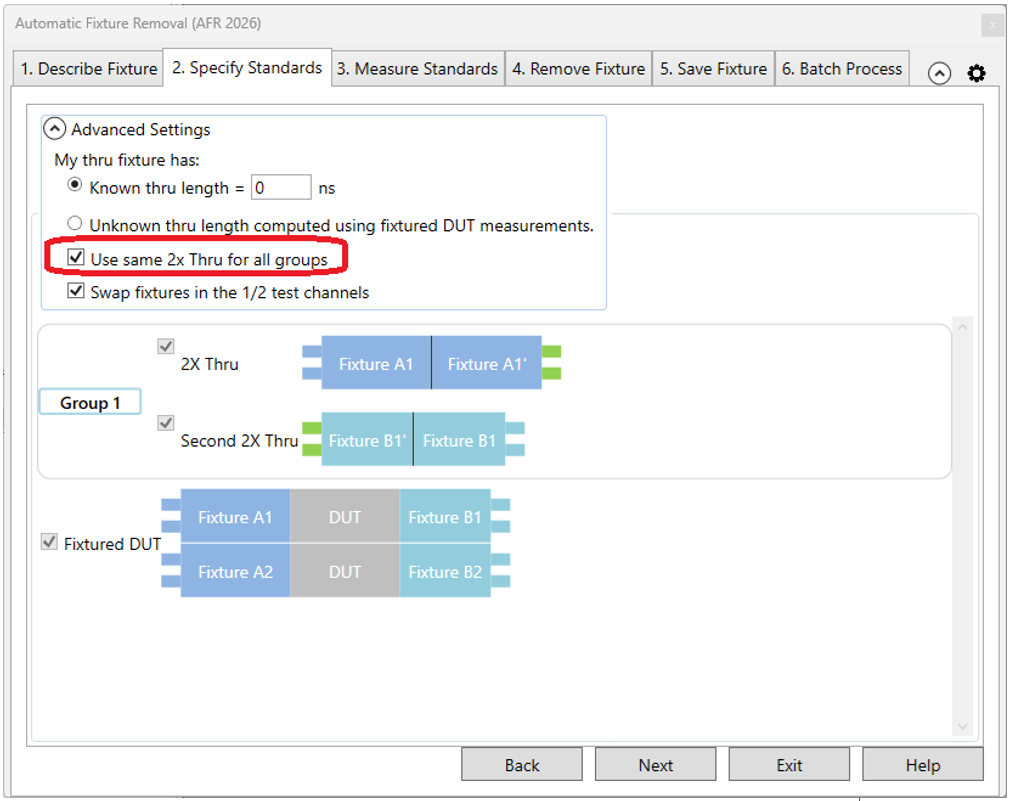
Task: Close the AFR dialog window
Action: click(x=990, y=24)
